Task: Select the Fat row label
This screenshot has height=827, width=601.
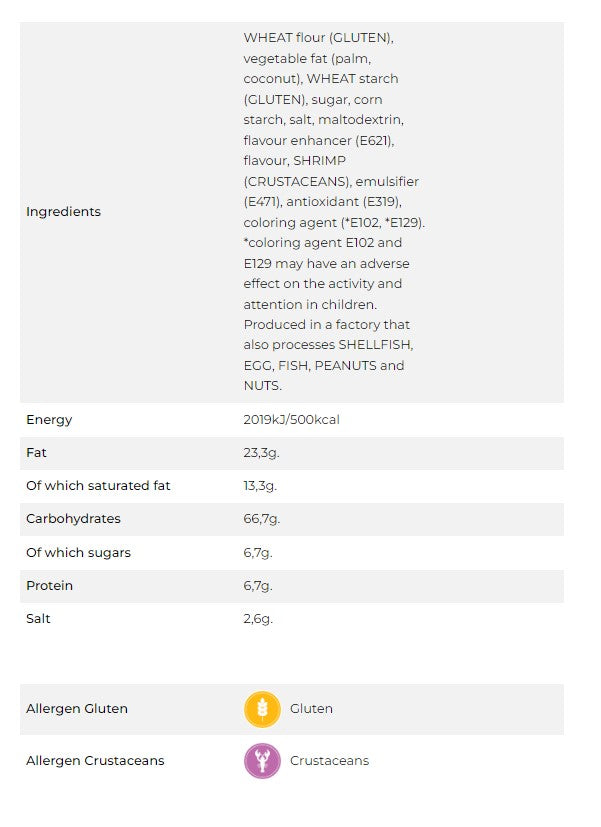Action: pos(36,453)
